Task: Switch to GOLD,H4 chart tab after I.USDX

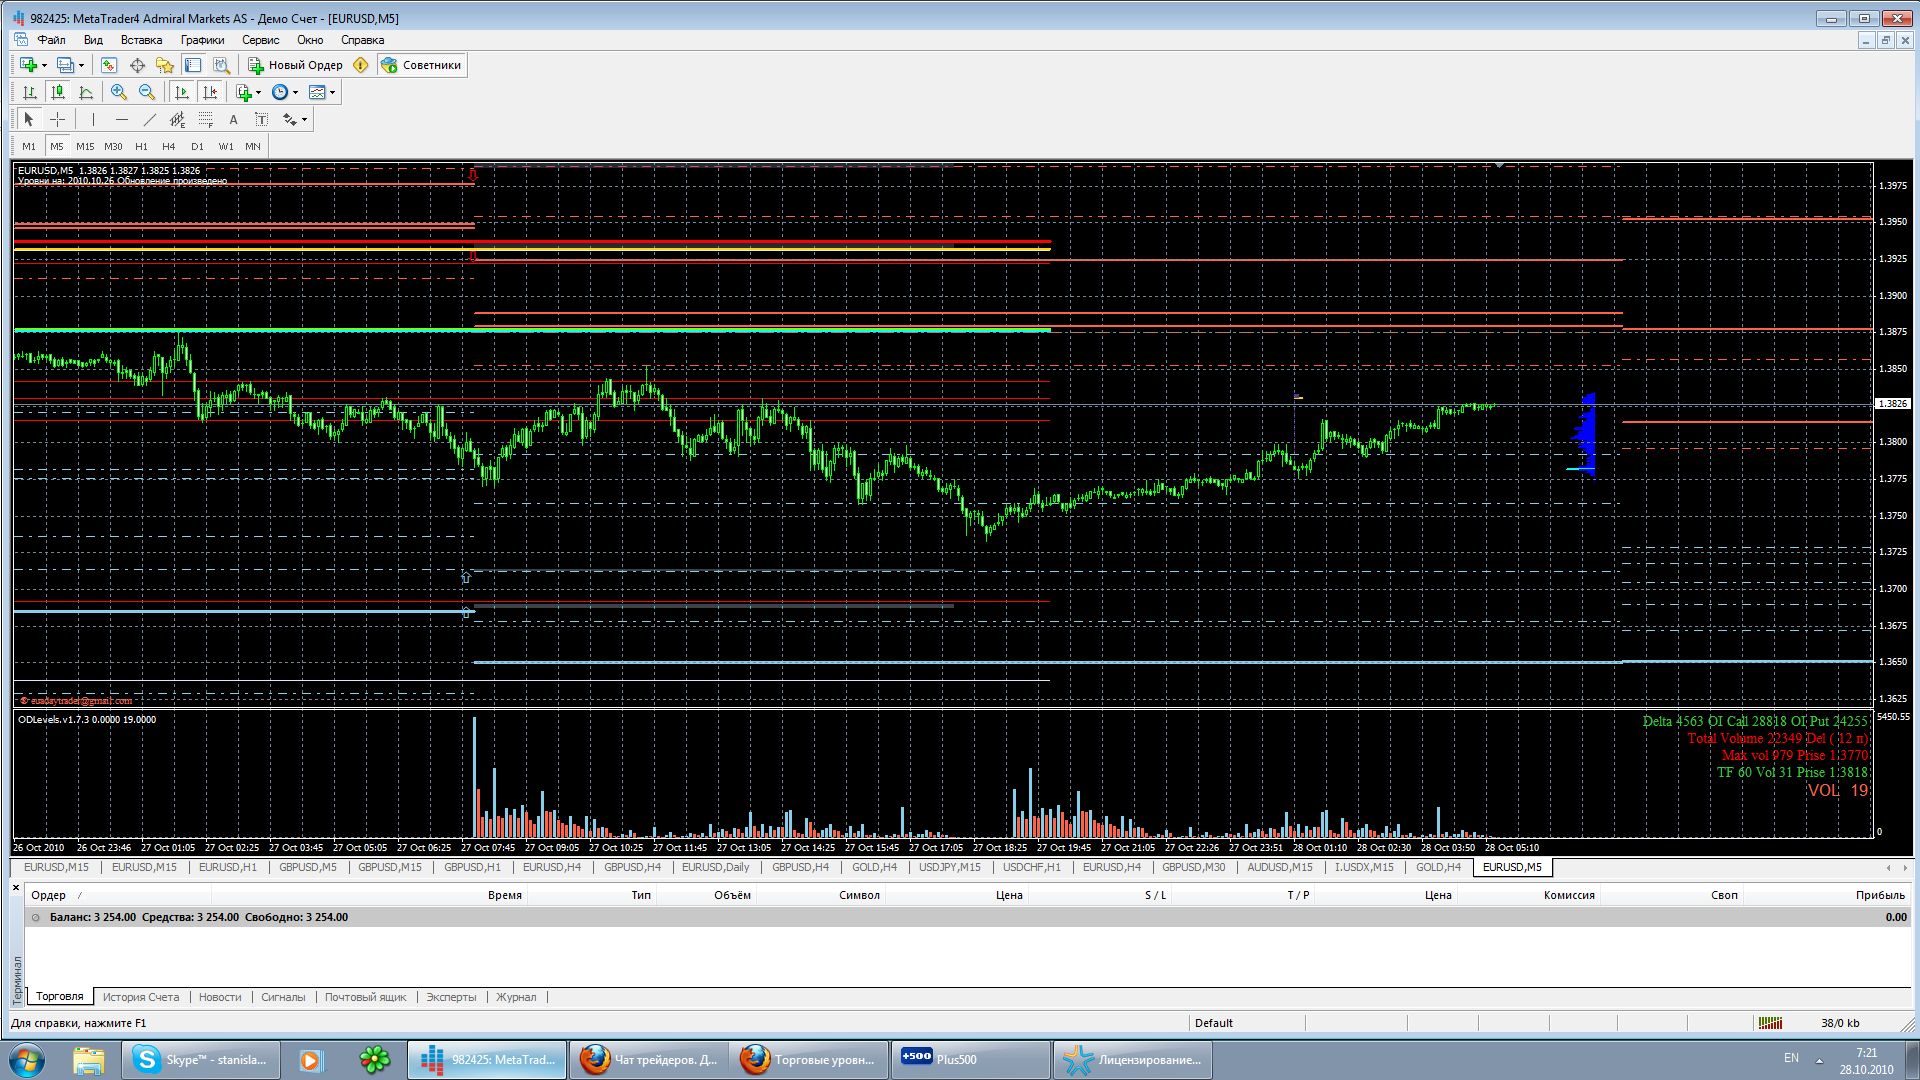Action: click(1438, 867)
